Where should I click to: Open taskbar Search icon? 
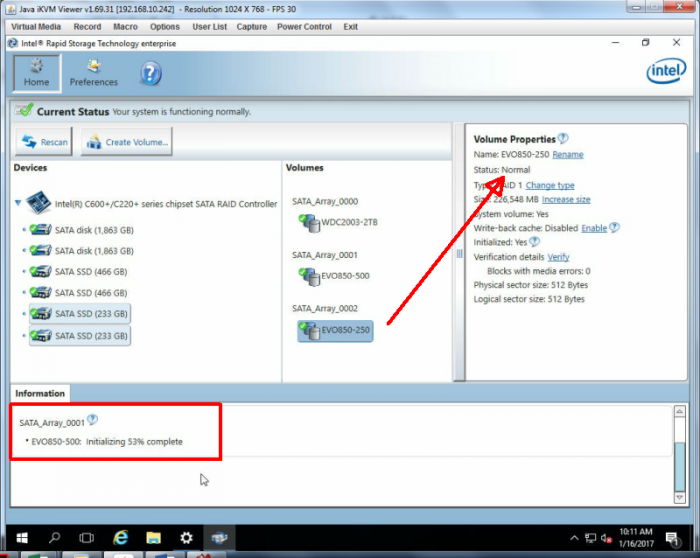[x=54, y=538]
